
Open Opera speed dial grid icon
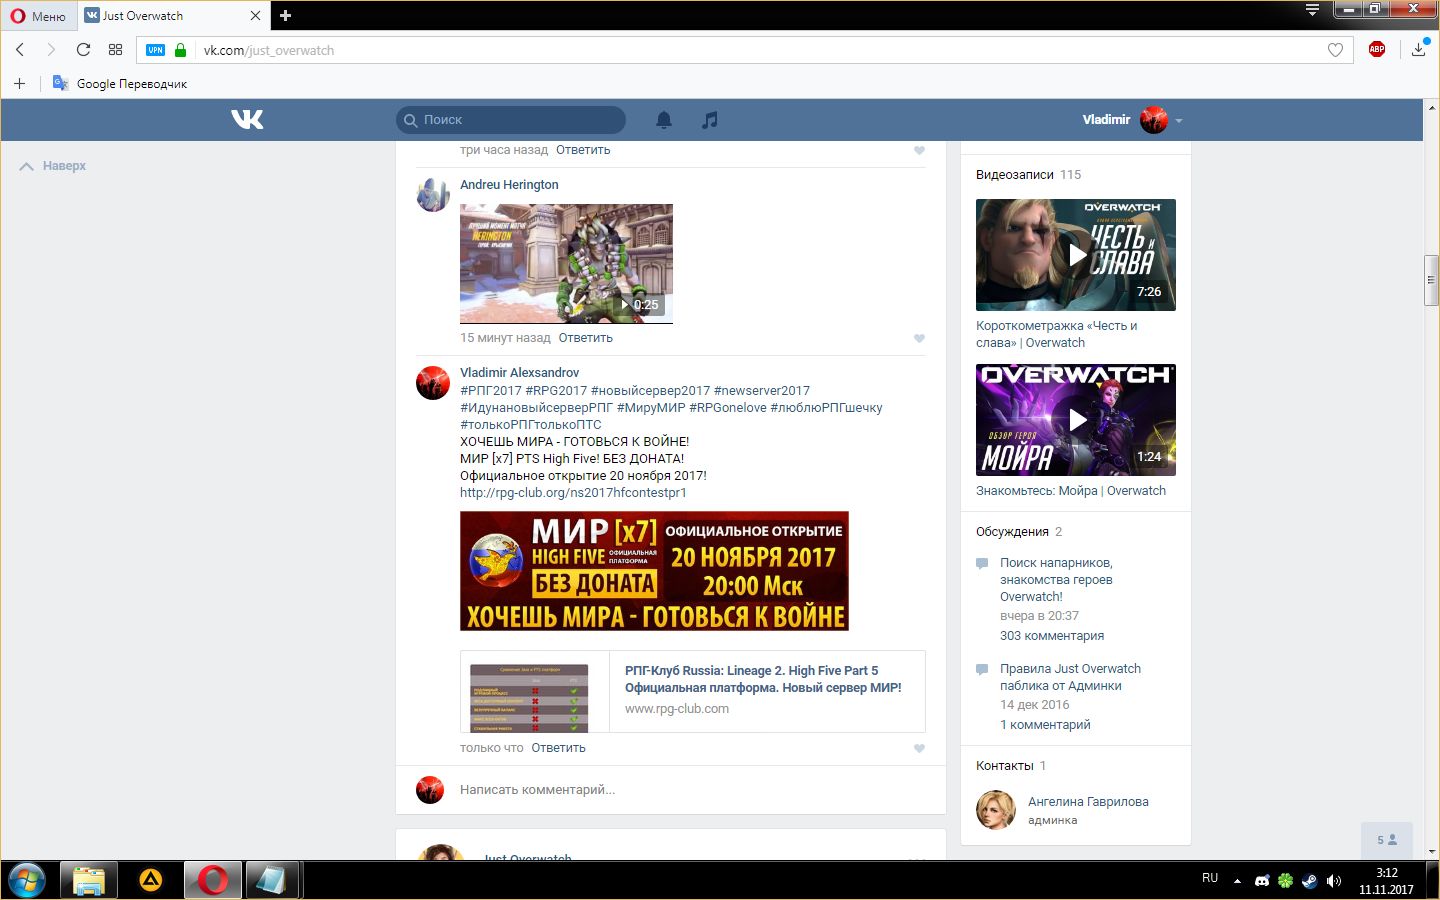115,50
